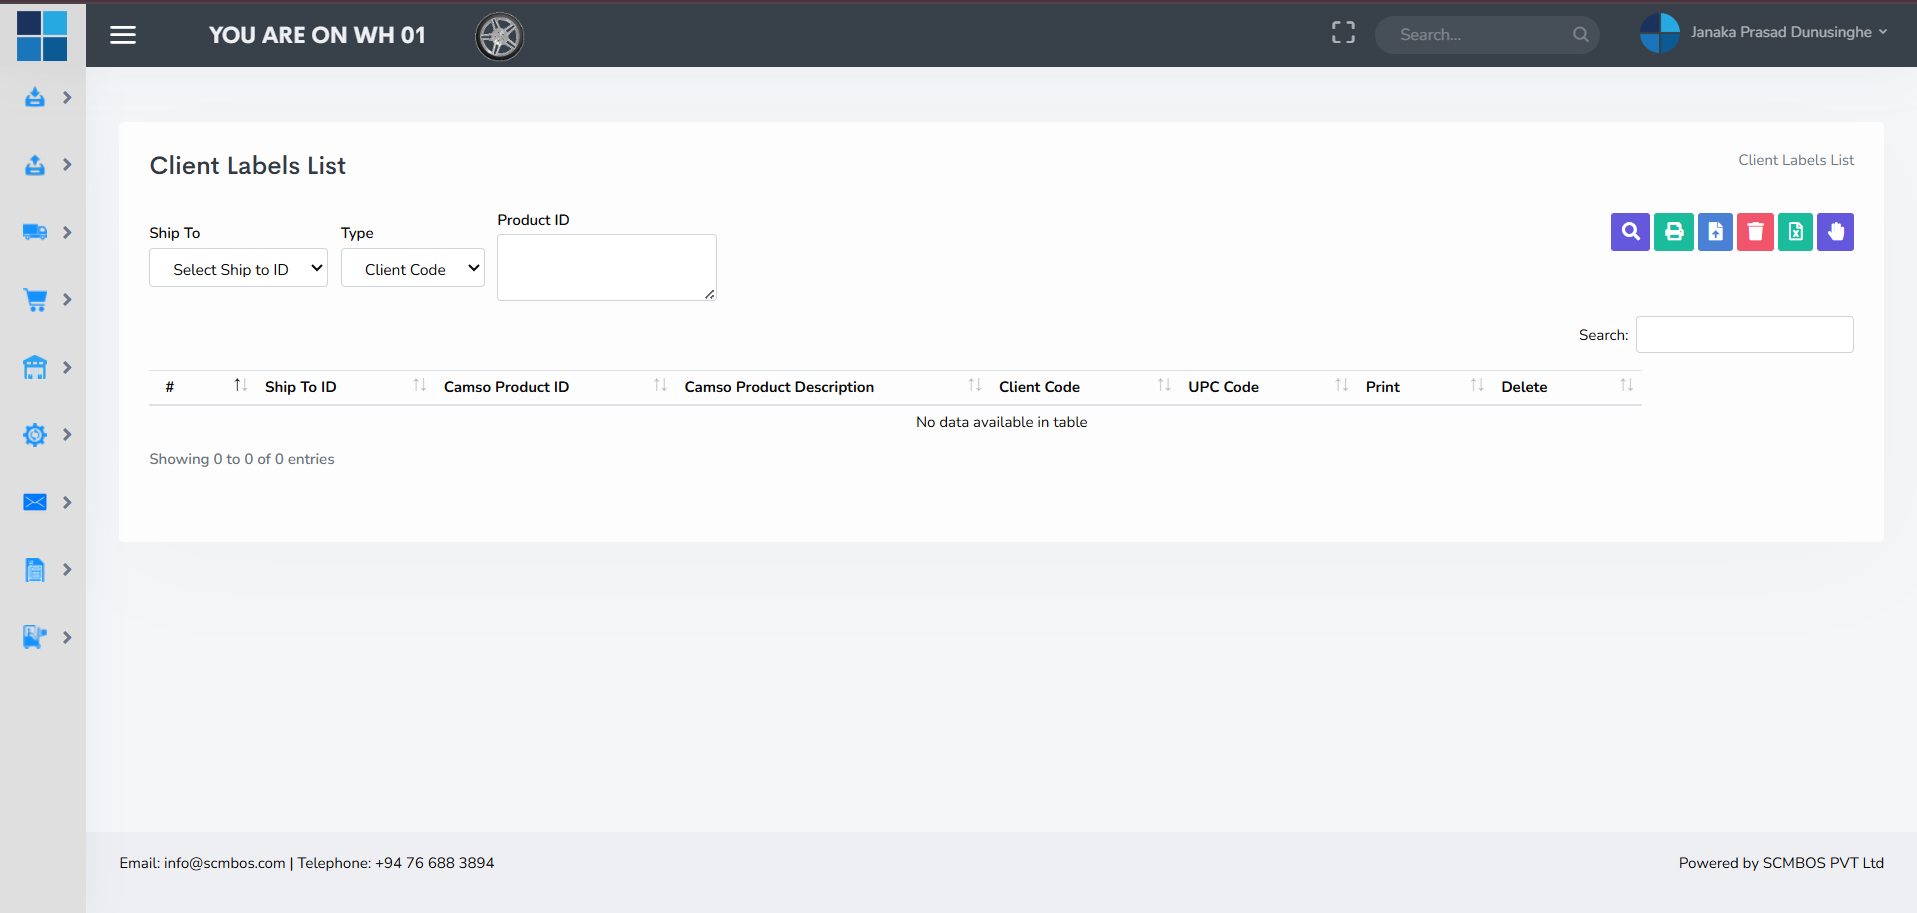Sort table by UPC Code column

pyautogui.click(x=1223, y=387)
